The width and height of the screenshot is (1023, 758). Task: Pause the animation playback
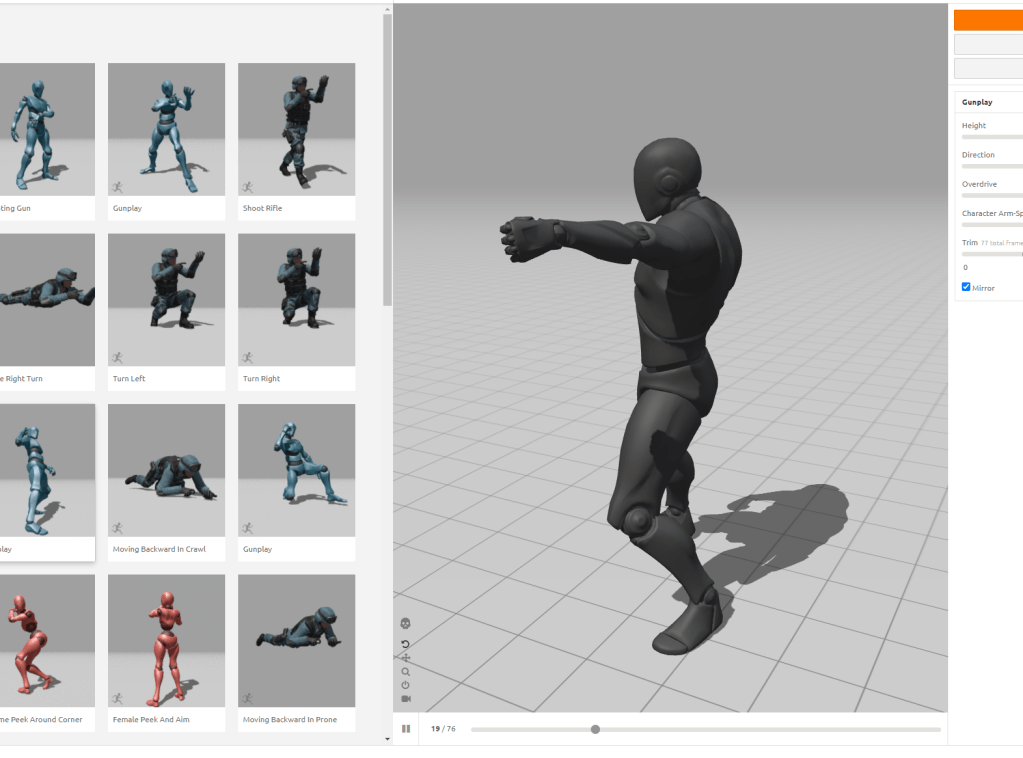point(406,729)
